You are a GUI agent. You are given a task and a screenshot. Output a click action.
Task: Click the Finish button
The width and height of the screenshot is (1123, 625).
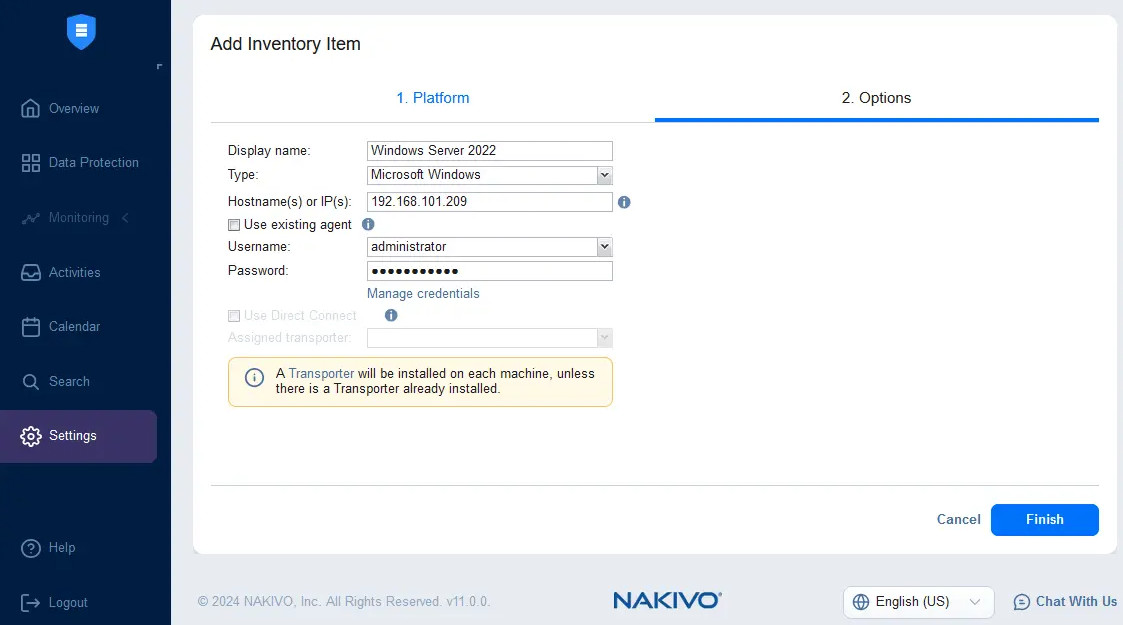(x=1044, y=519)
